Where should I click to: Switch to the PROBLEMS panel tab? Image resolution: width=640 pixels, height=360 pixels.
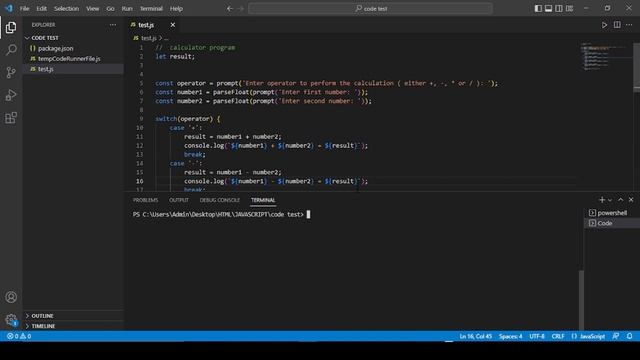click(145, 200)
